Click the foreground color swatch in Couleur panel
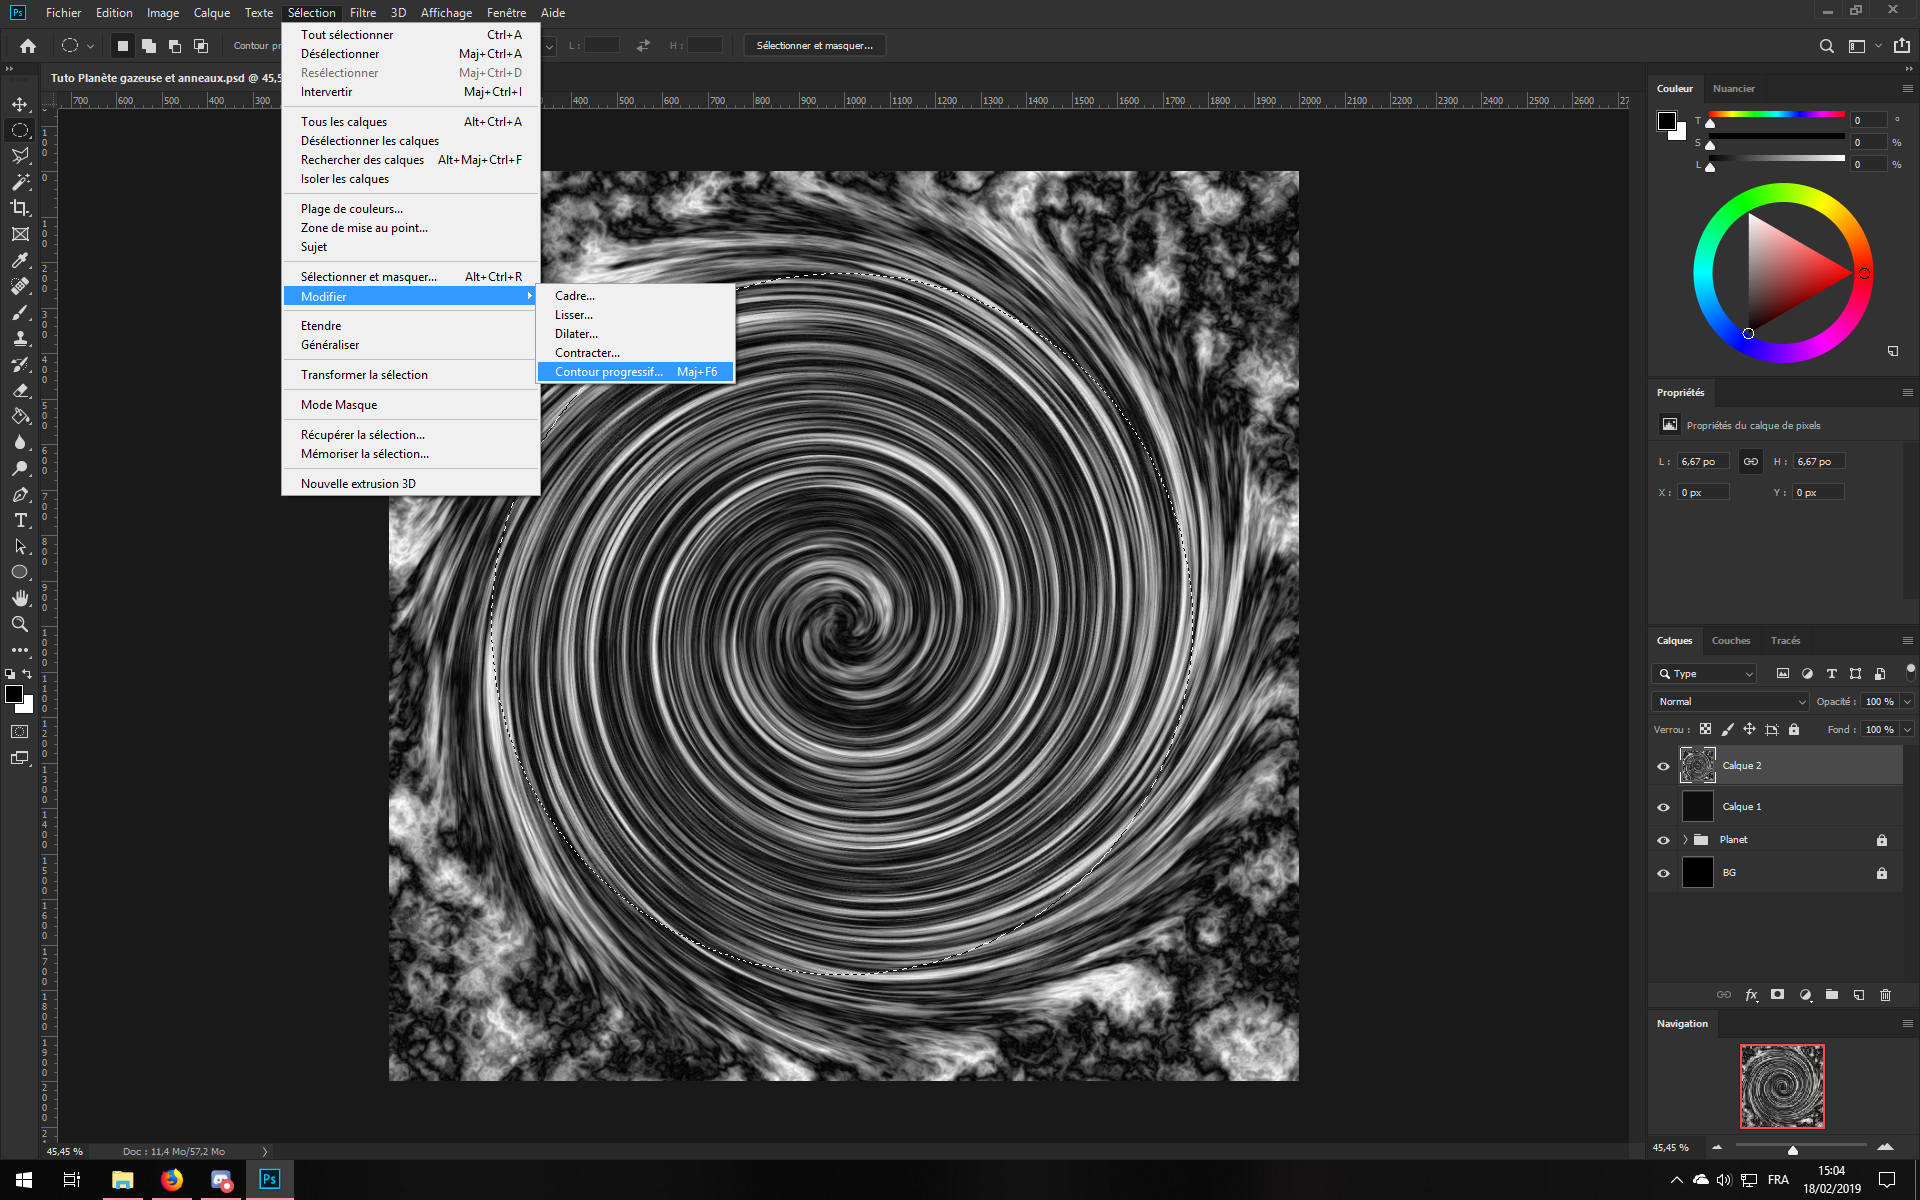 pyautogui.click(x=1667, y=121)
